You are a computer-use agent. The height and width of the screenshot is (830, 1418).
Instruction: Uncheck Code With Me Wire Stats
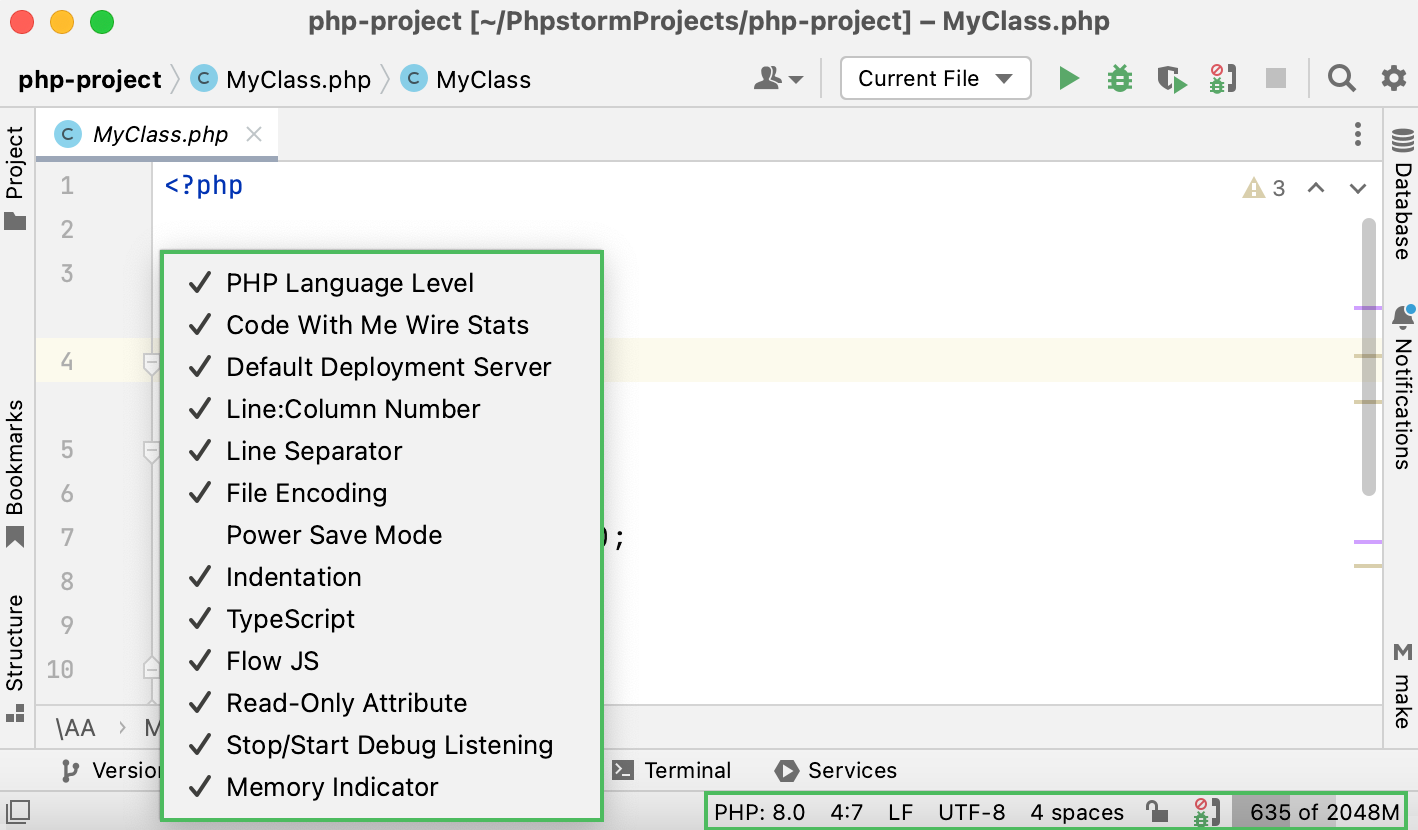click(x=381, y=325)
